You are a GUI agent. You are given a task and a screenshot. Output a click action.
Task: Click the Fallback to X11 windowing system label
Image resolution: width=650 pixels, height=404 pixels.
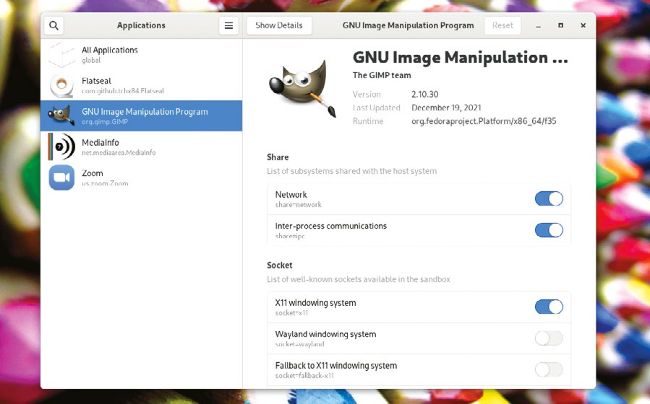point(336,365)
